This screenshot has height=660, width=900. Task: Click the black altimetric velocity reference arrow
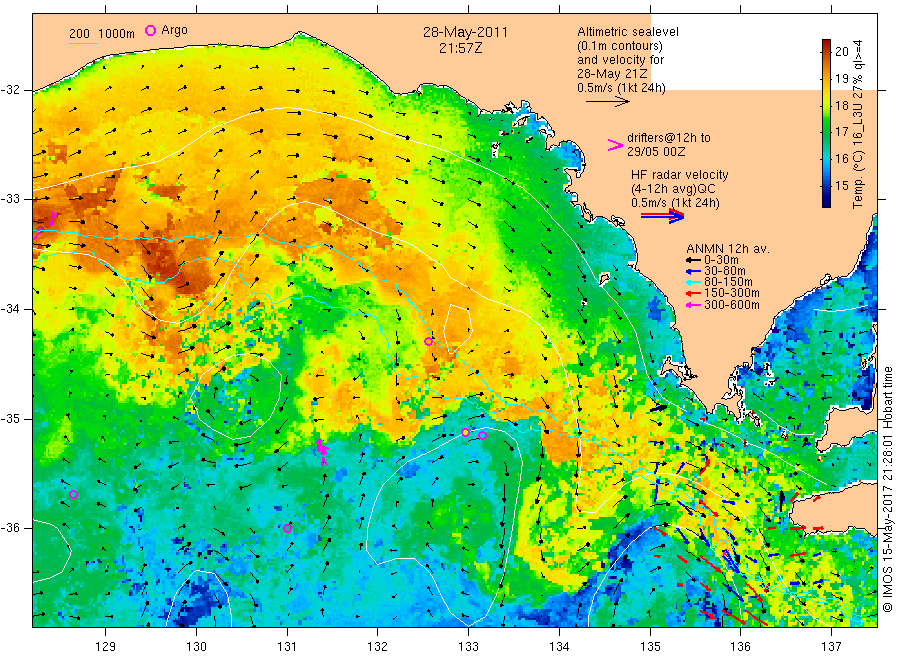click(607, 102)
